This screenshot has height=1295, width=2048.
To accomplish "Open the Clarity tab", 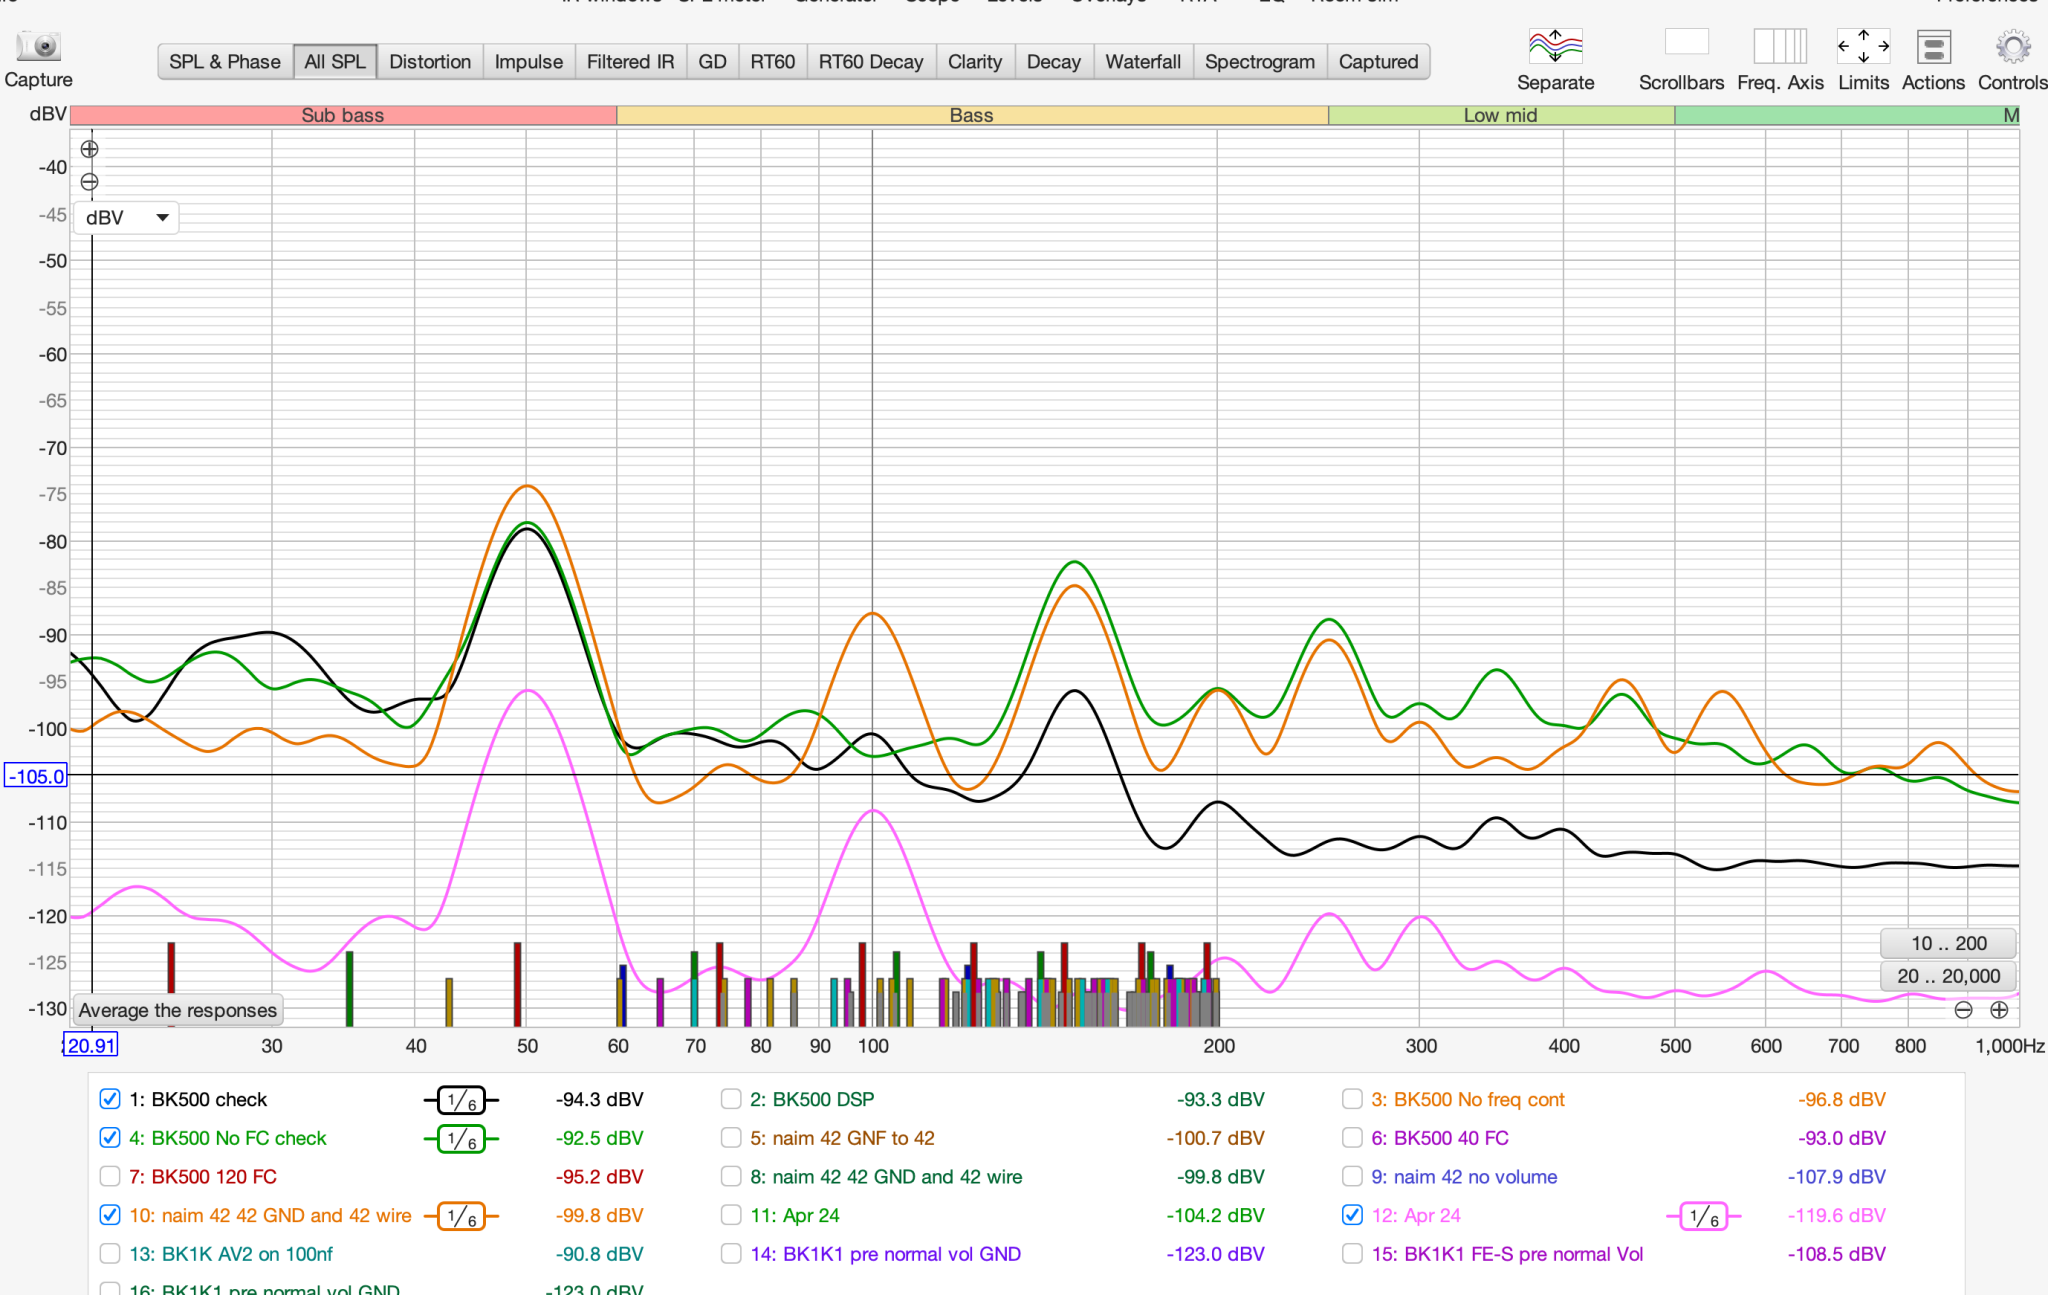I will [975, 62].
